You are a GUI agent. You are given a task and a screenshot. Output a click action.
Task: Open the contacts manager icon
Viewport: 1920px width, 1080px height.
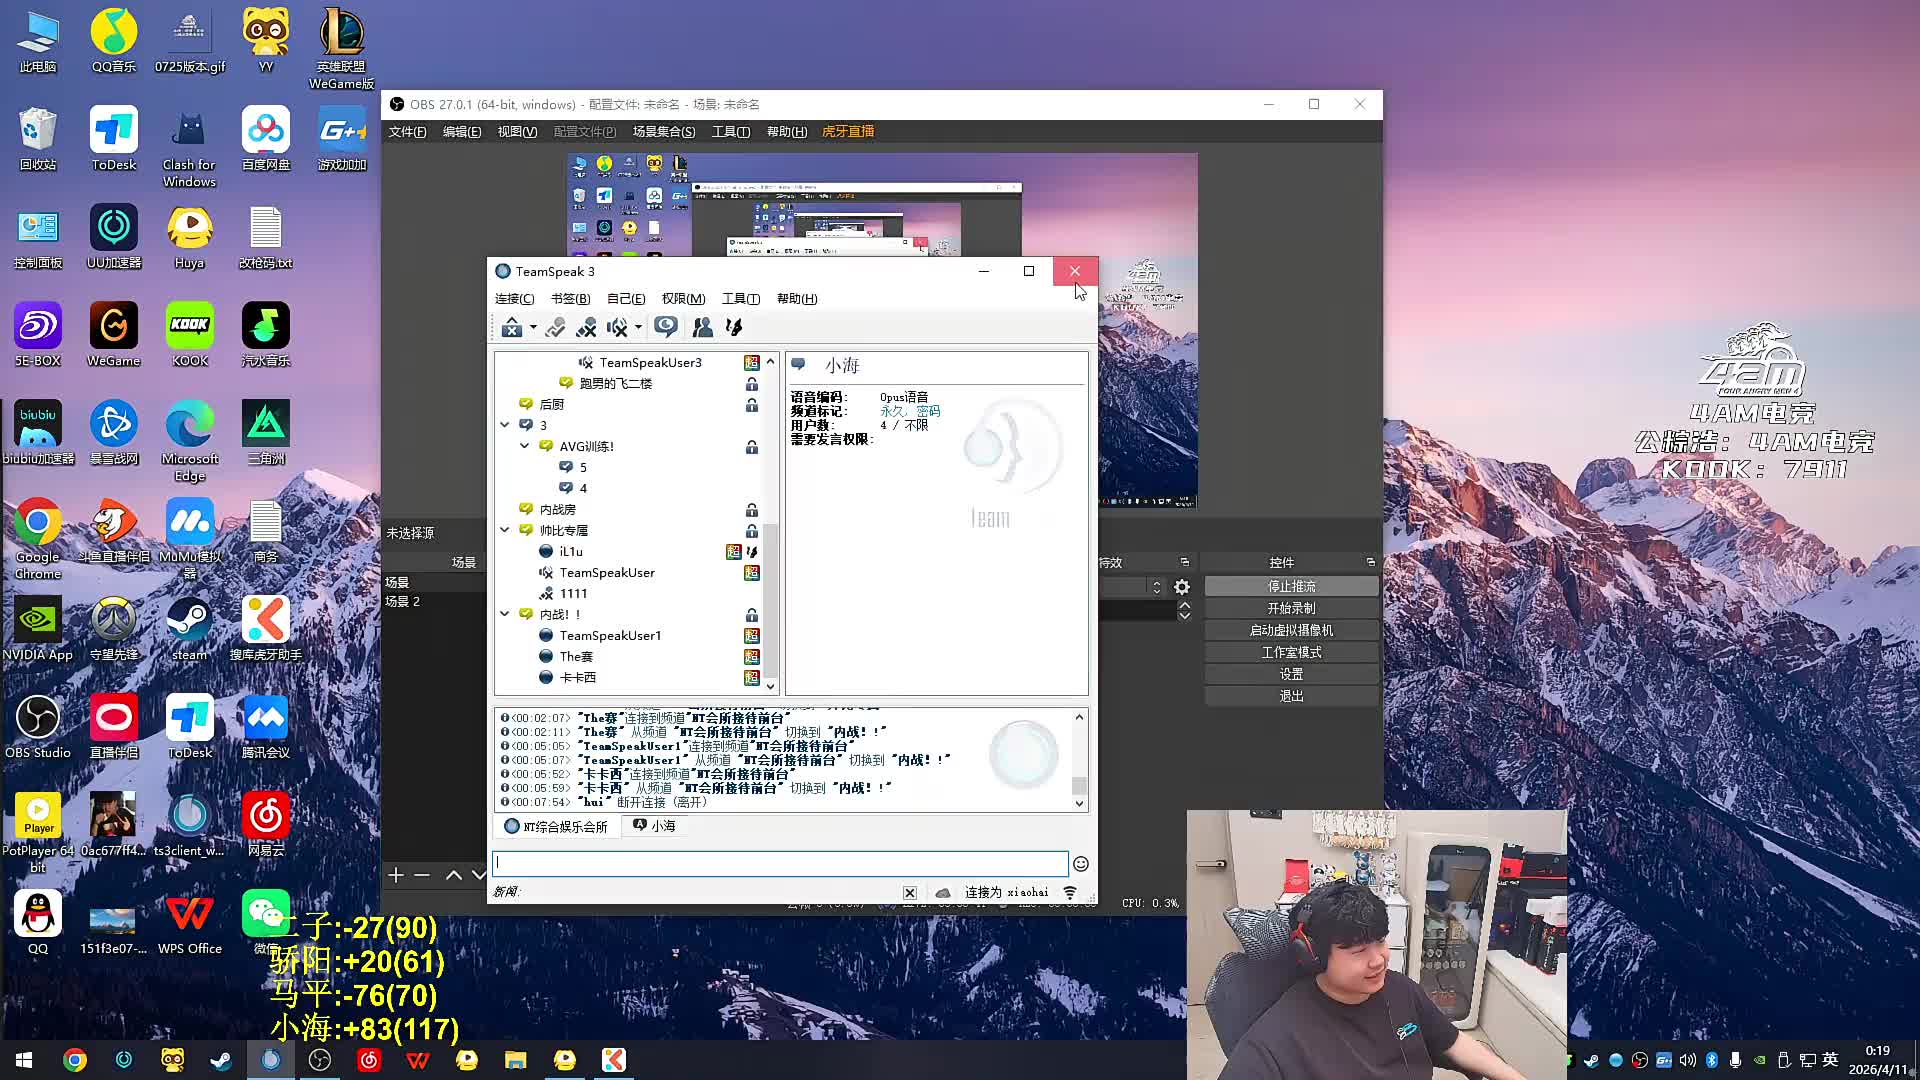click(x=702, y=327)
